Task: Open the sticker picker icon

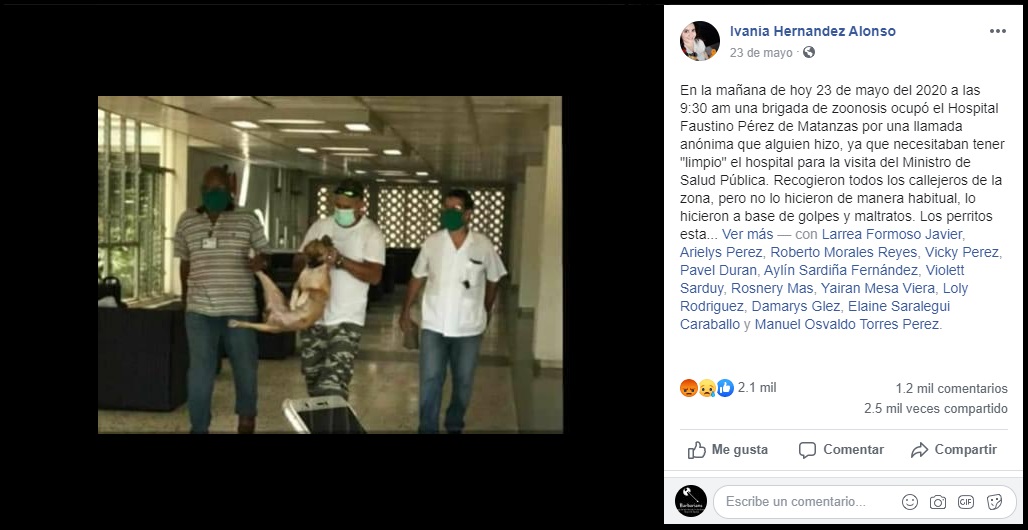Action: click(x=994, y=502)
